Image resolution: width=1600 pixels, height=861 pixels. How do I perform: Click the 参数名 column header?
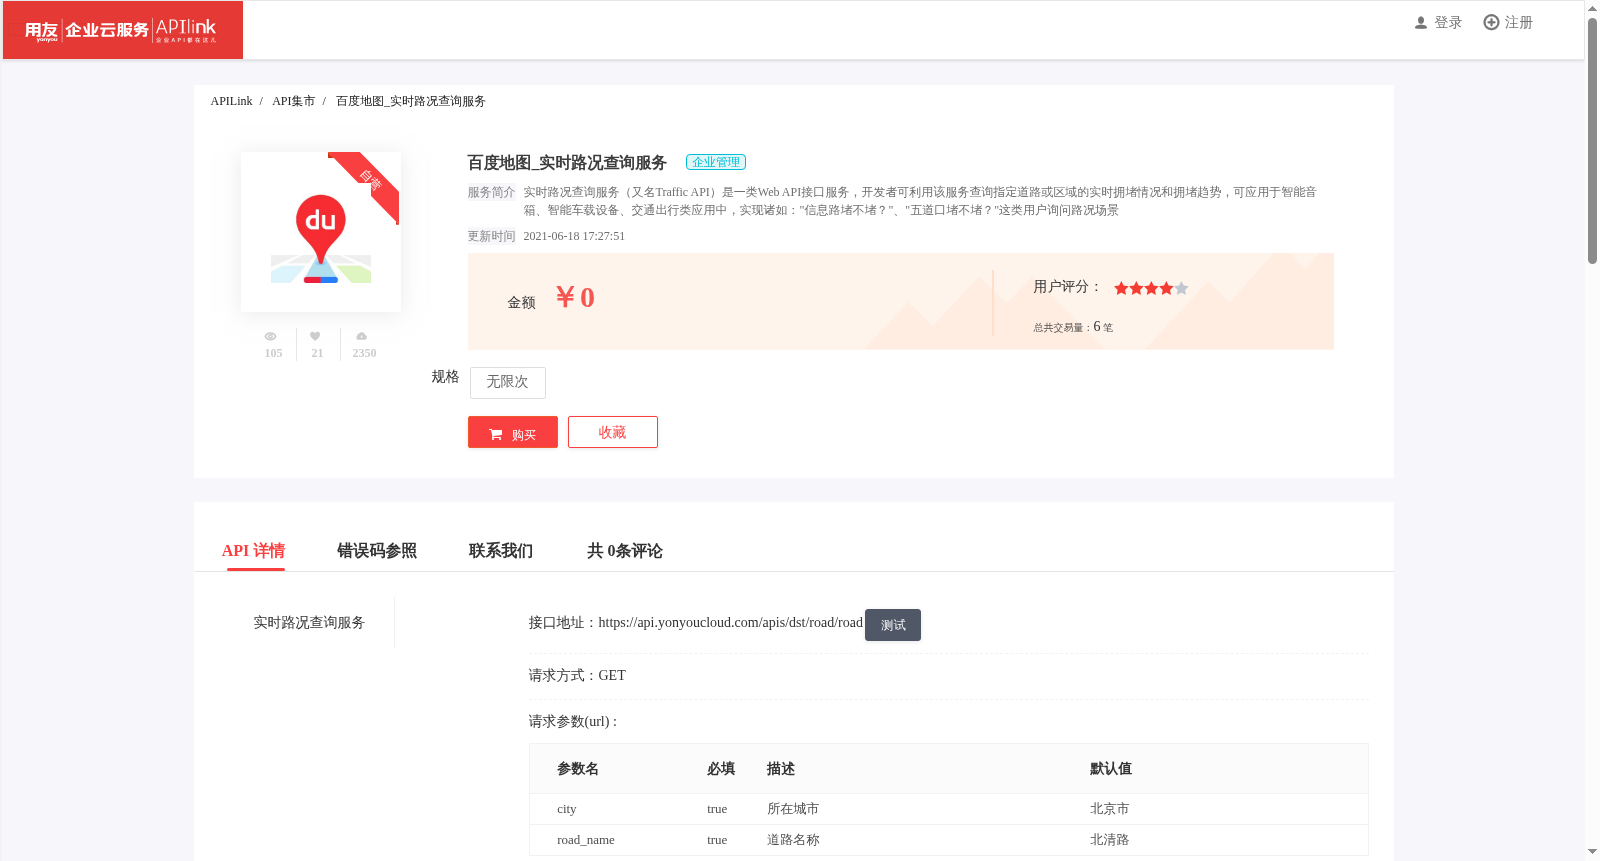tap(578, 769)
